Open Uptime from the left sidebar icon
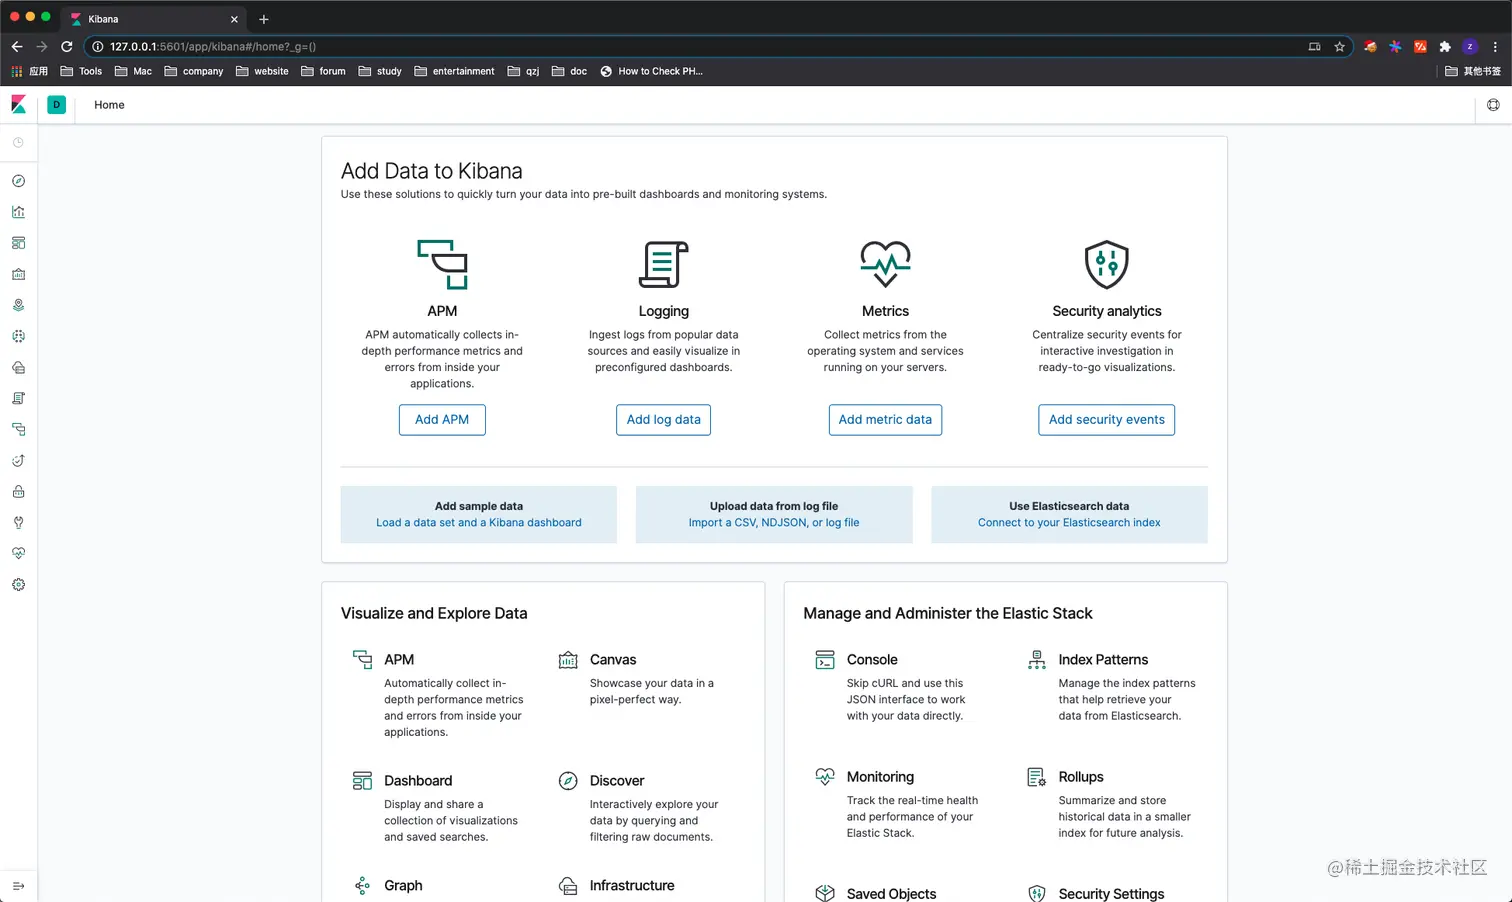1512x902 pixels. [18, 460]
